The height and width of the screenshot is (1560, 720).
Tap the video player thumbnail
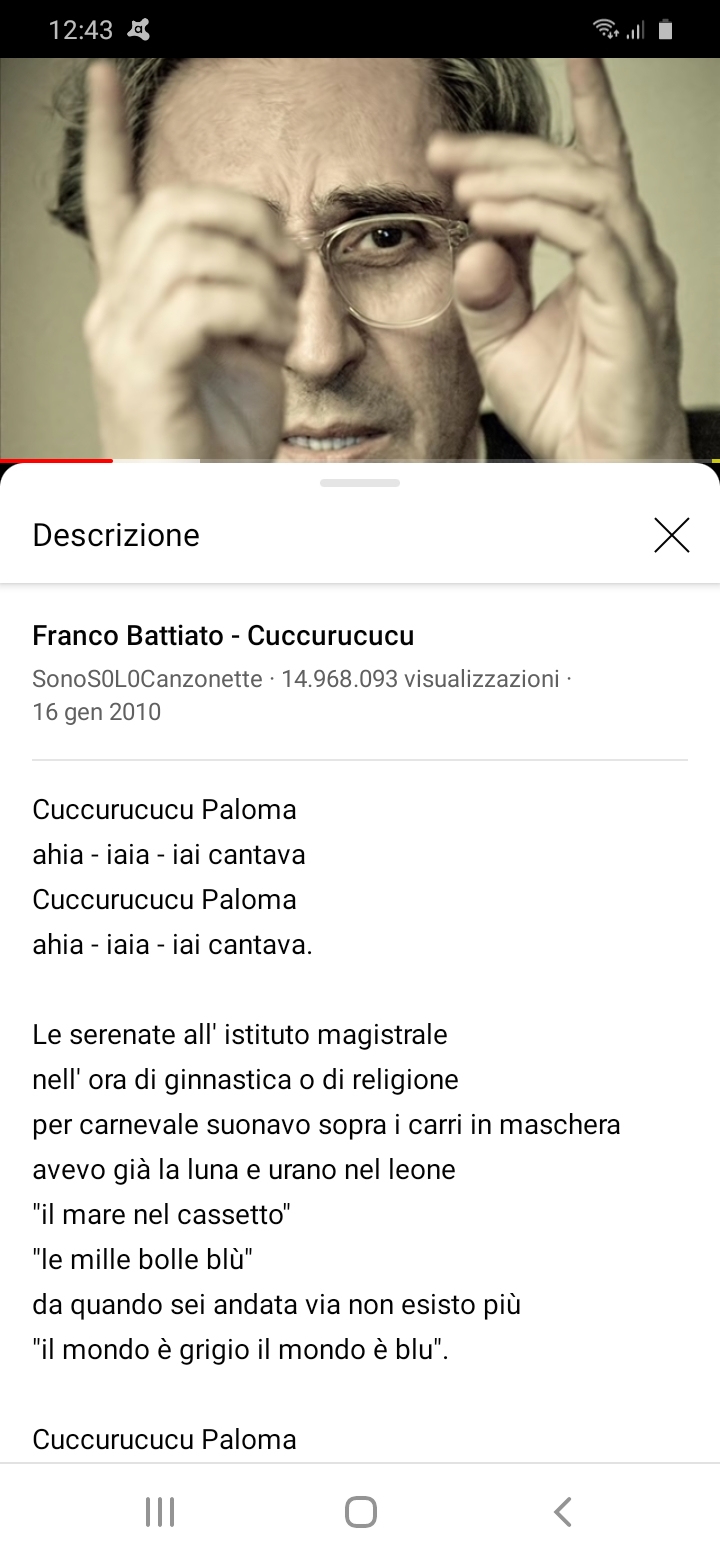click(360, 258)
